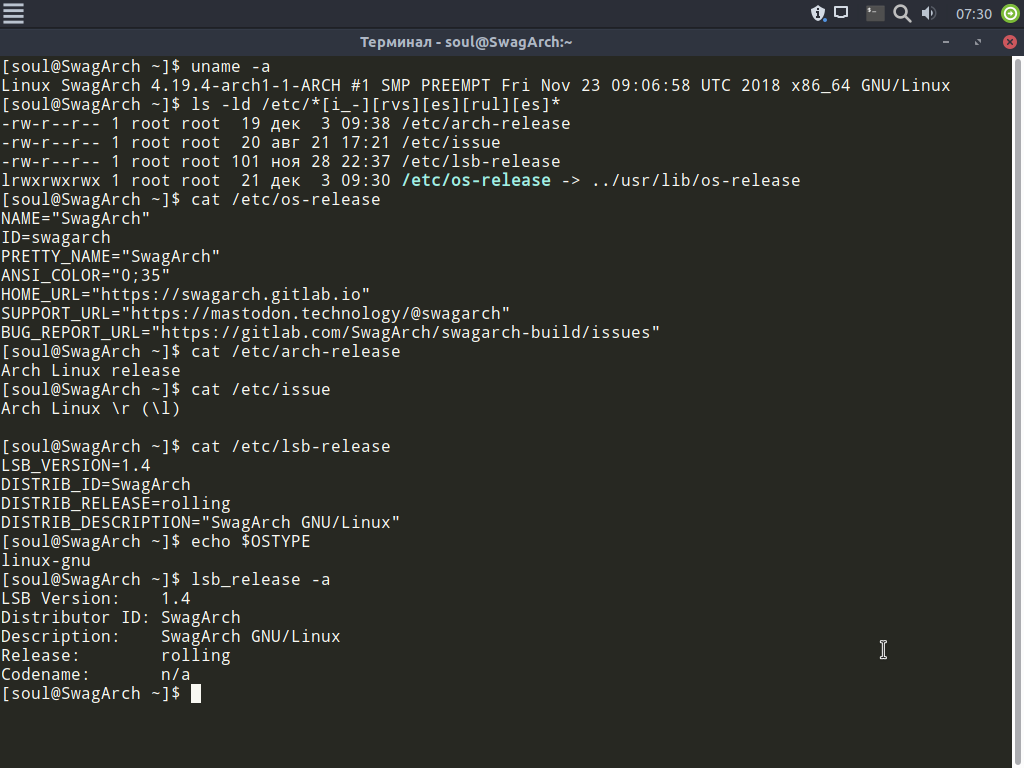Viewport: 1024px width, 768px height.
Task: Click the LSB_VERSION=1.4 line
Action: pos(76,466)
